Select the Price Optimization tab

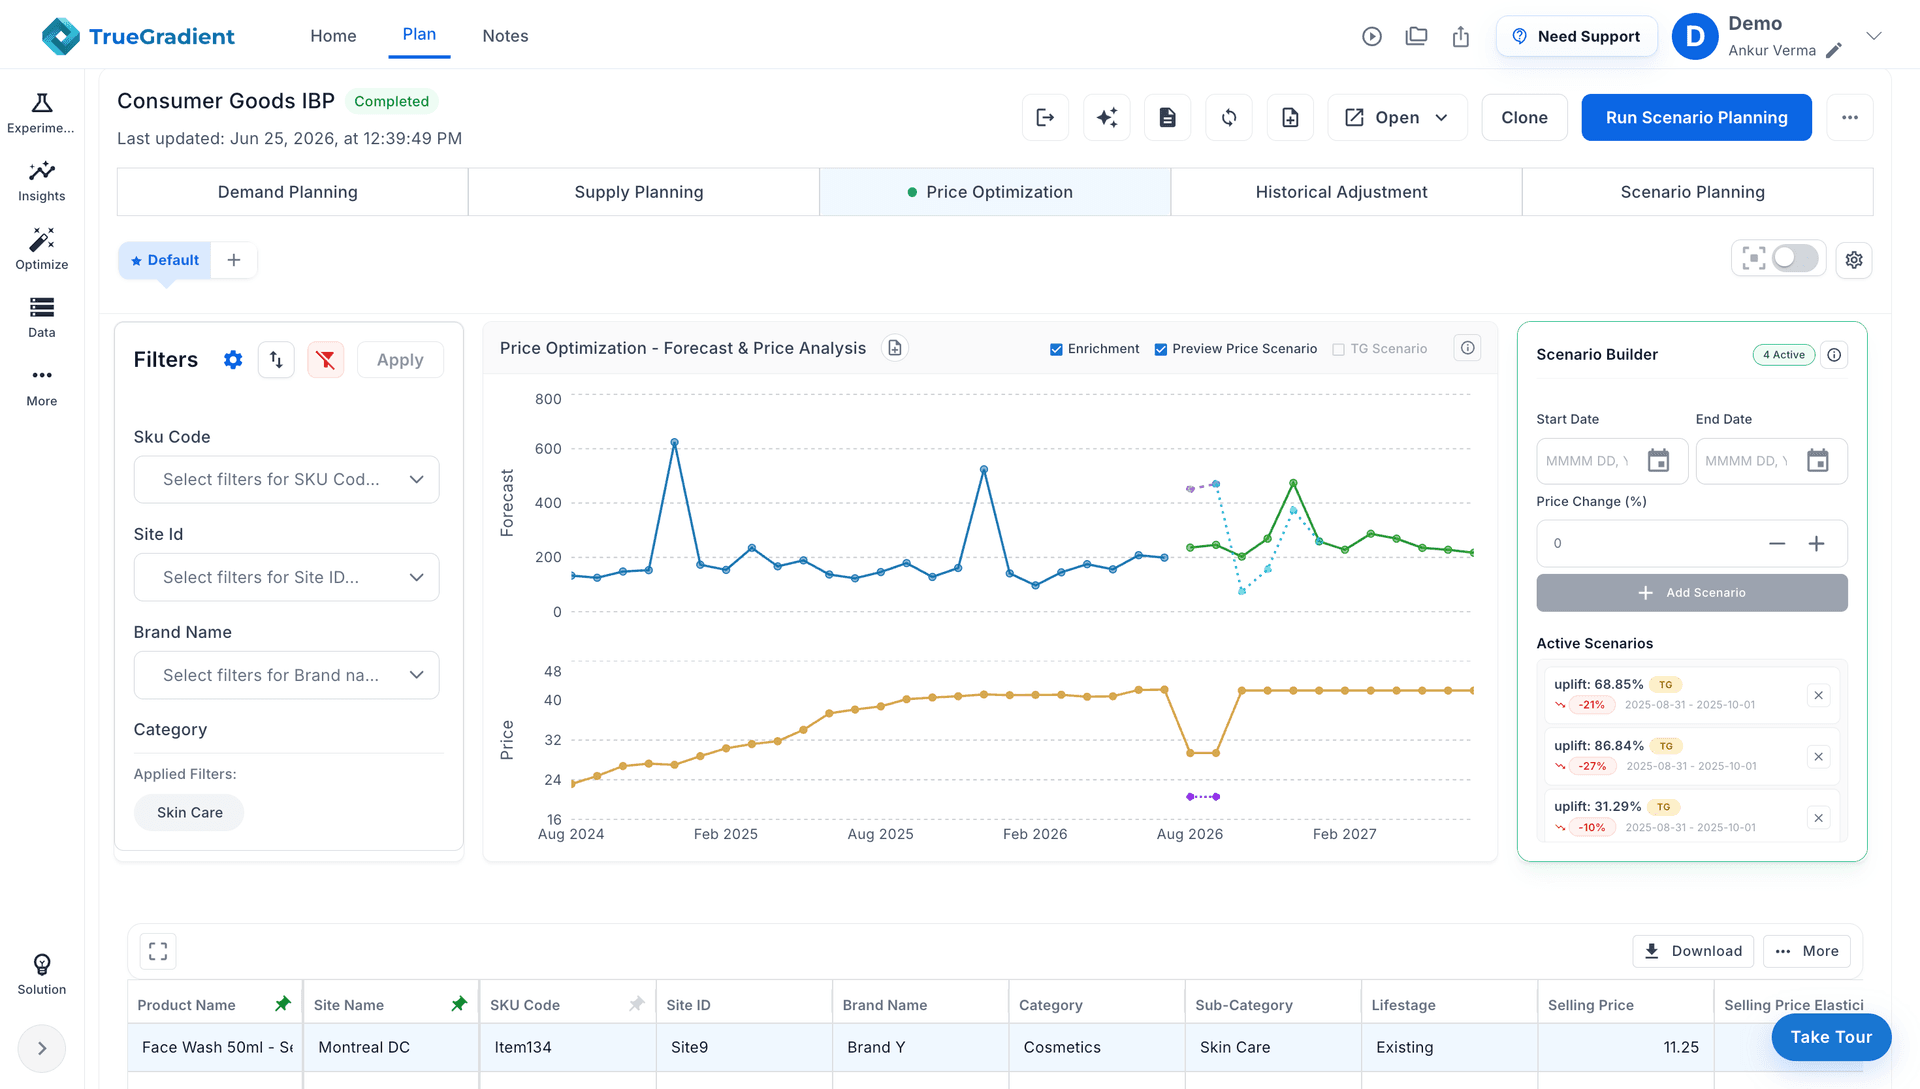[995, 192]
